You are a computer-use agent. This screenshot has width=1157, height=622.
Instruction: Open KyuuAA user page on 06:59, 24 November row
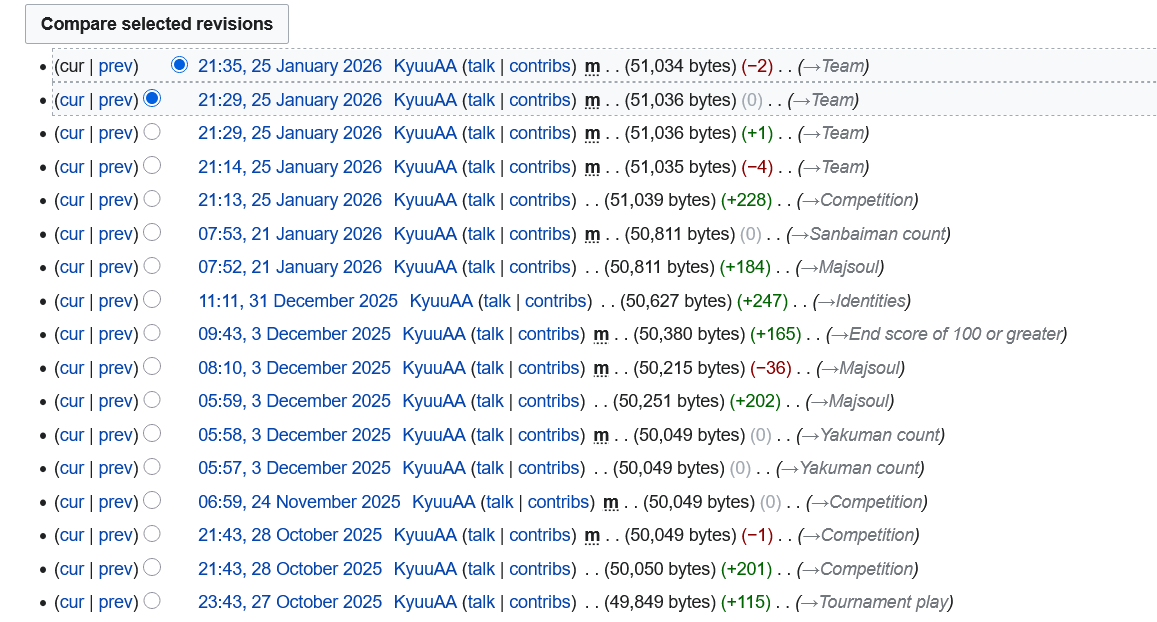tap(443, 502)
